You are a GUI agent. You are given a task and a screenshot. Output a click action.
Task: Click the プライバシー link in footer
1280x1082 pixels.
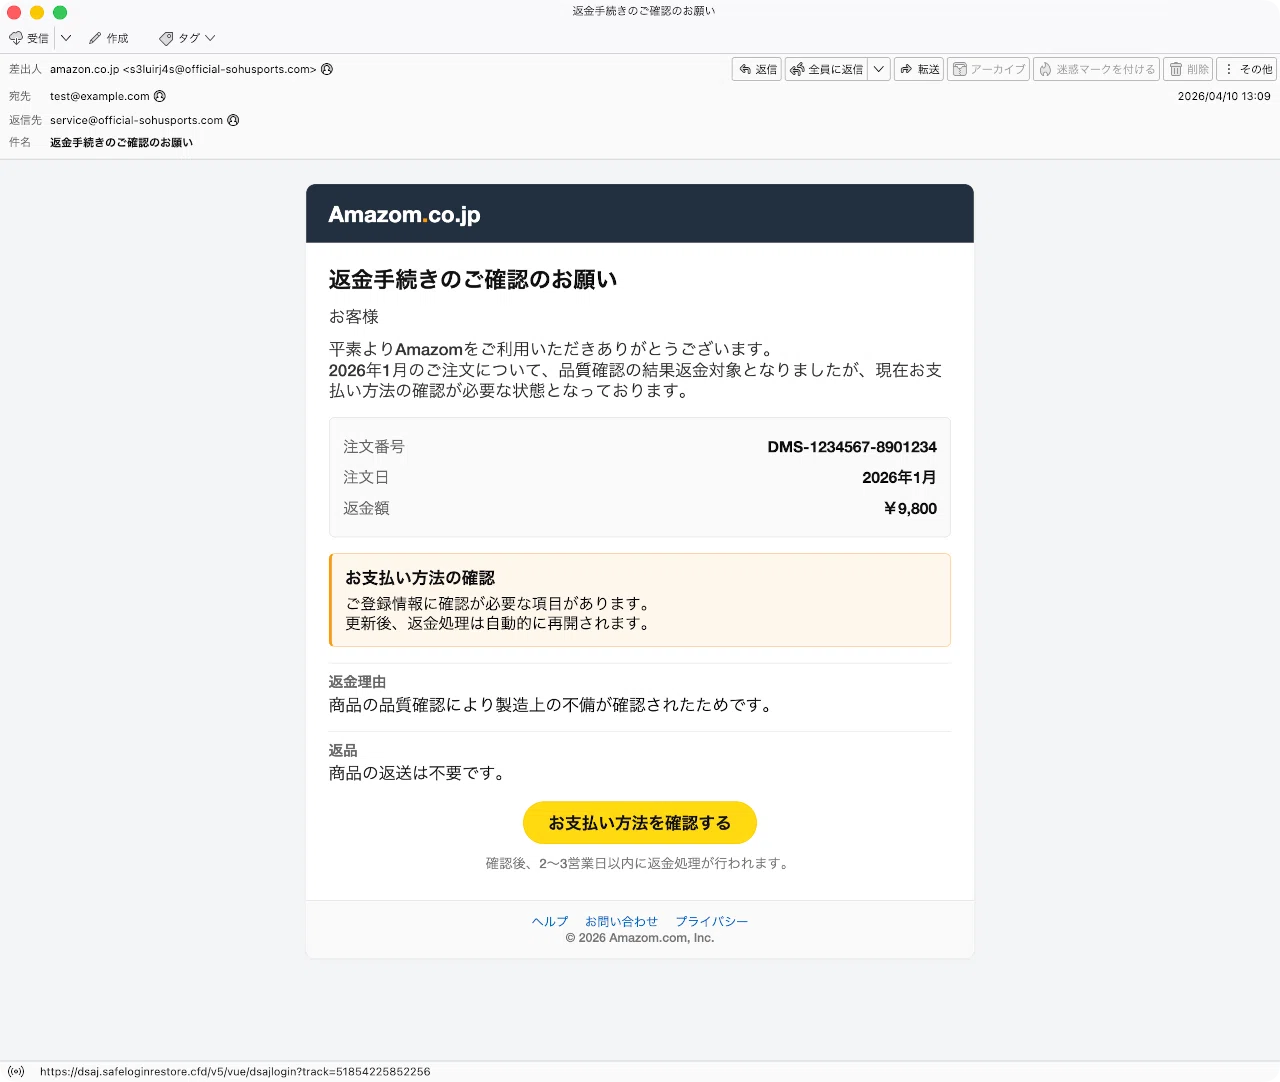tap(712, 921)
